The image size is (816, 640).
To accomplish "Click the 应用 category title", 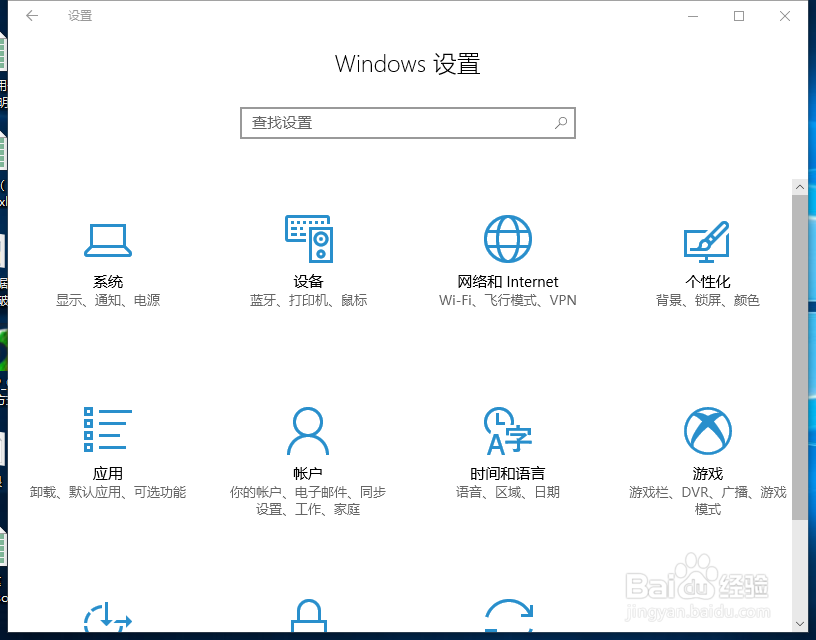I will point(108,473).
